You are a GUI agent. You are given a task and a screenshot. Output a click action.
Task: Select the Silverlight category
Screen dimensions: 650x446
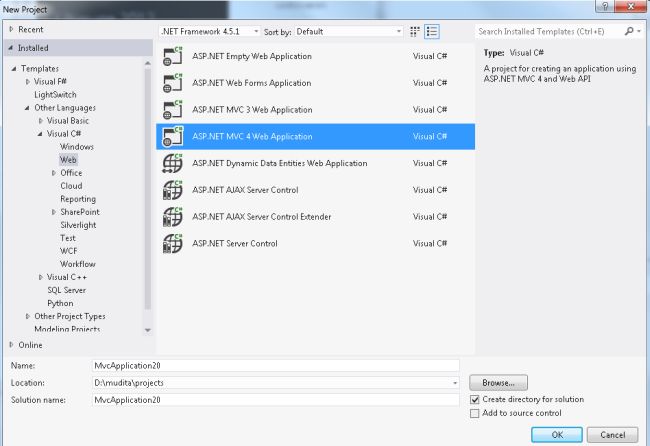[x=78, y=225]
